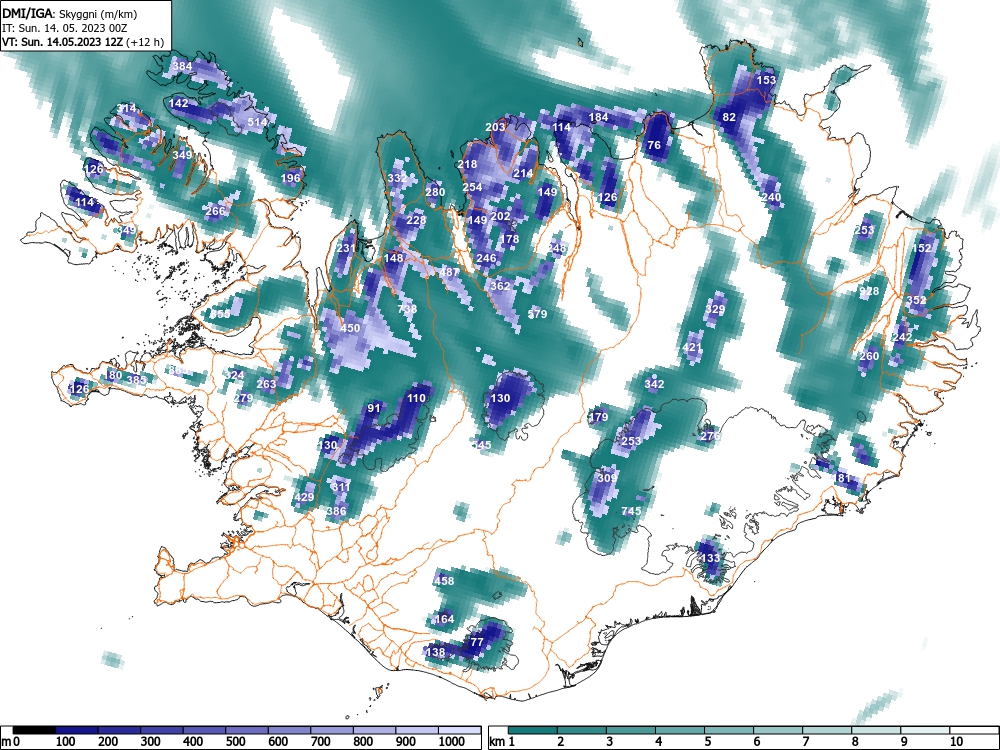Click the visibility value 181 on the map
This screenshot has height=750, width=1000.
[x=841, y=478]
